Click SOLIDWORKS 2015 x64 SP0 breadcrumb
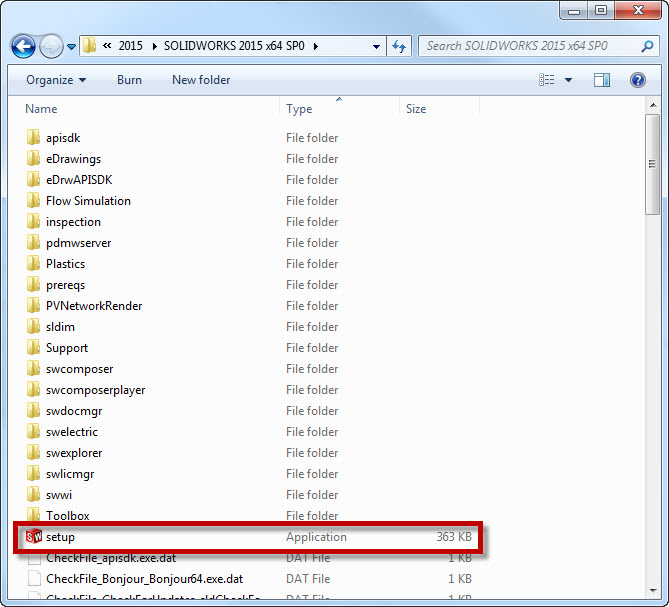 coord(234,46)
